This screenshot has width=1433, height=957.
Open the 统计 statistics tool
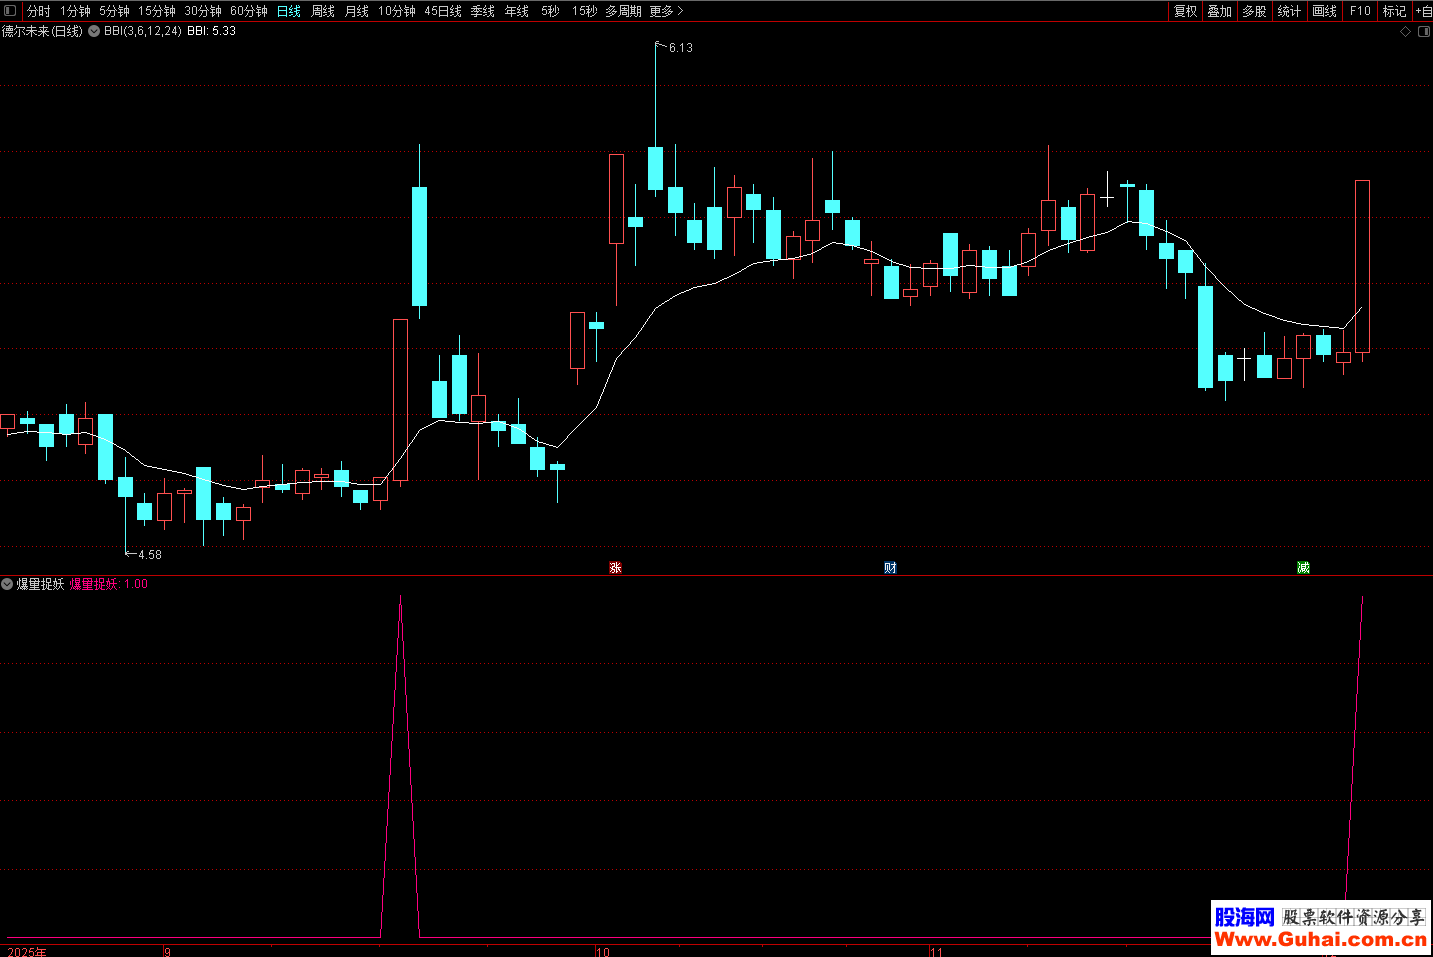click(x=1289, y=11)
